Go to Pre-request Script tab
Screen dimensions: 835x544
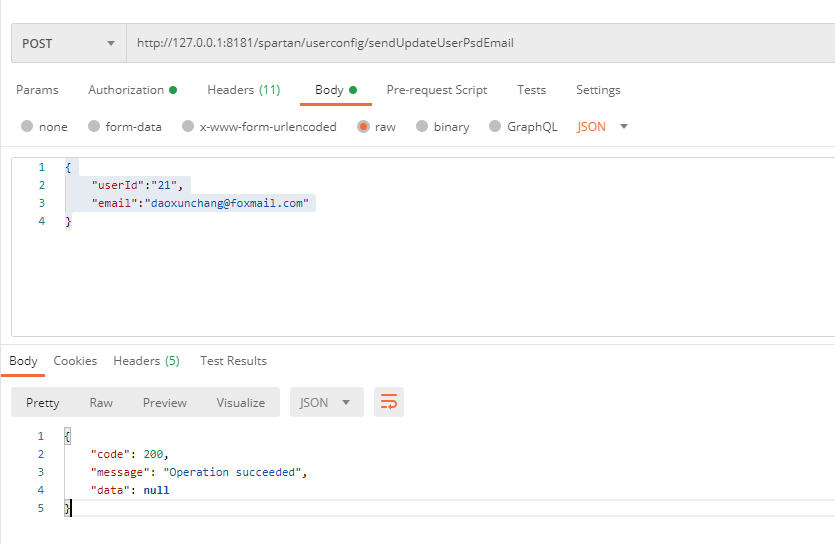(436, 90)
